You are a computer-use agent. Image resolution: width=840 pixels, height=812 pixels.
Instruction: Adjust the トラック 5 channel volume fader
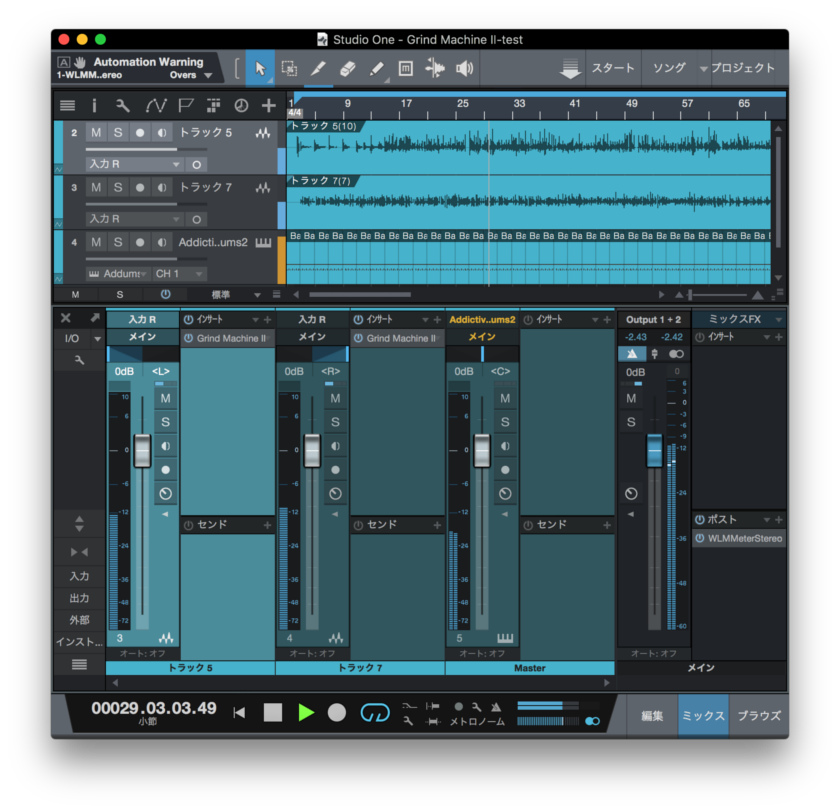142,450
